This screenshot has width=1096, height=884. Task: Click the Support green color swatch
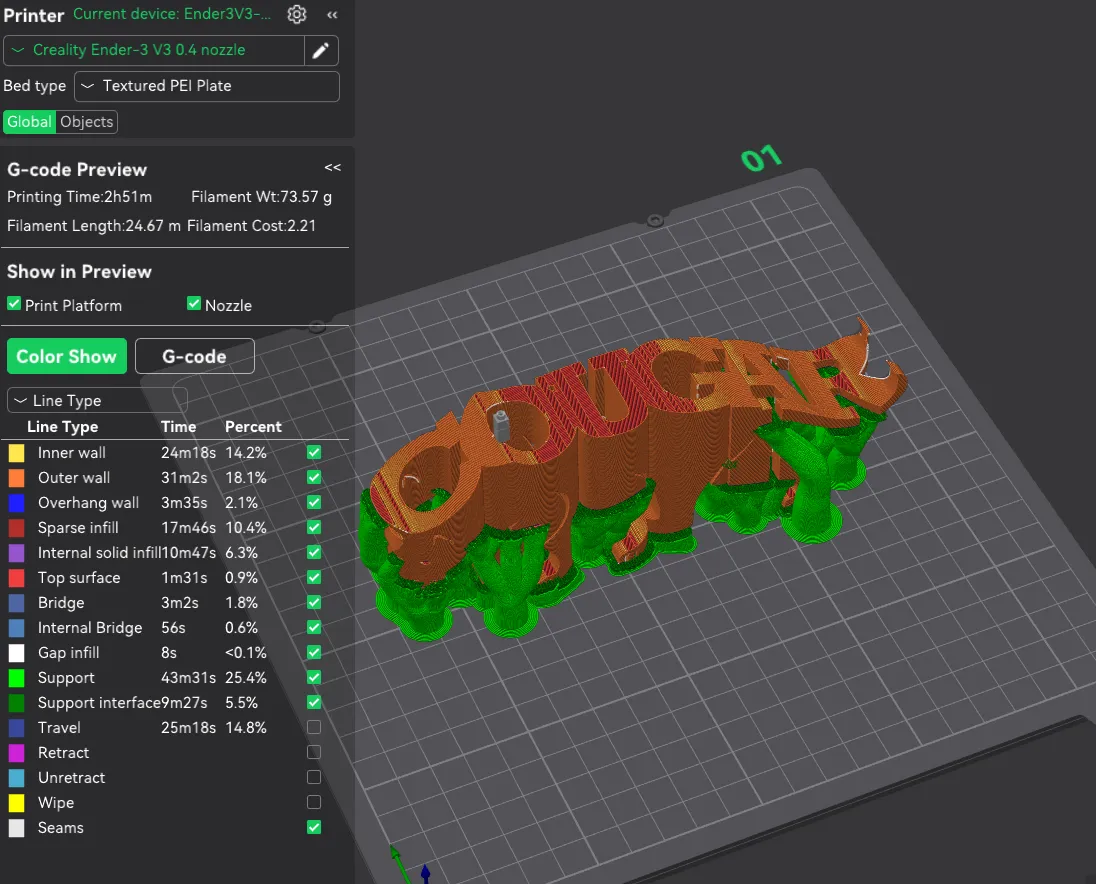pyautogui.click(x=16, y=678)
